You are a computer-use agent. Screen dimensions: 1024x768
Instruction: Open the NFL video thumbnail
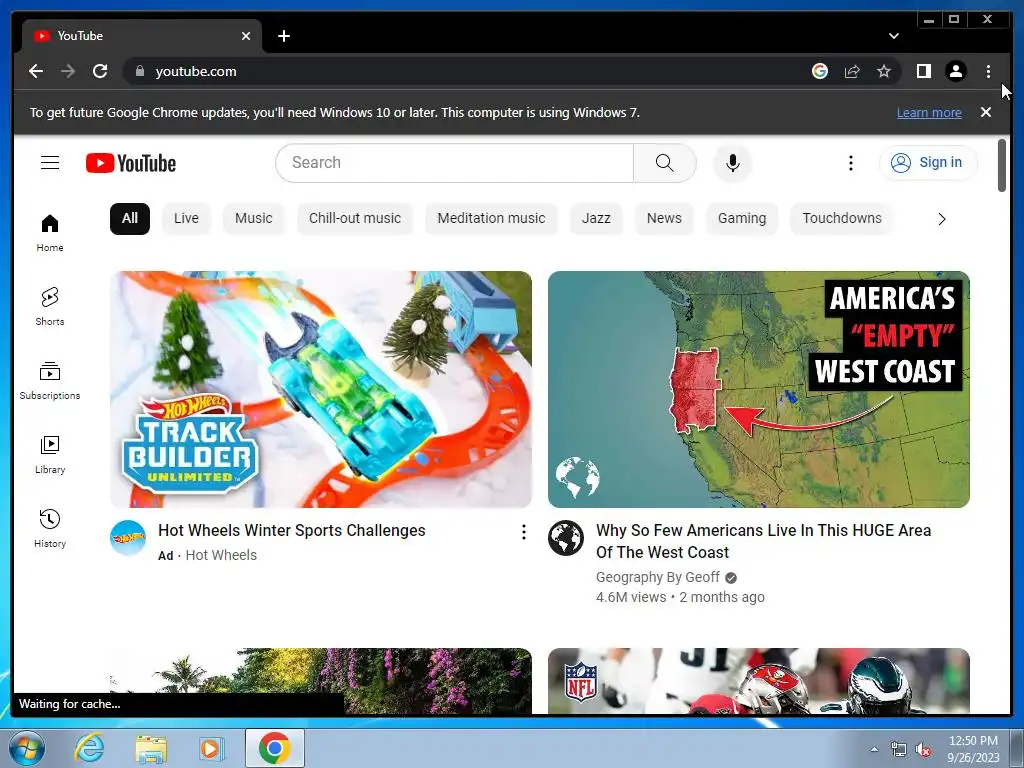(758, 680)
